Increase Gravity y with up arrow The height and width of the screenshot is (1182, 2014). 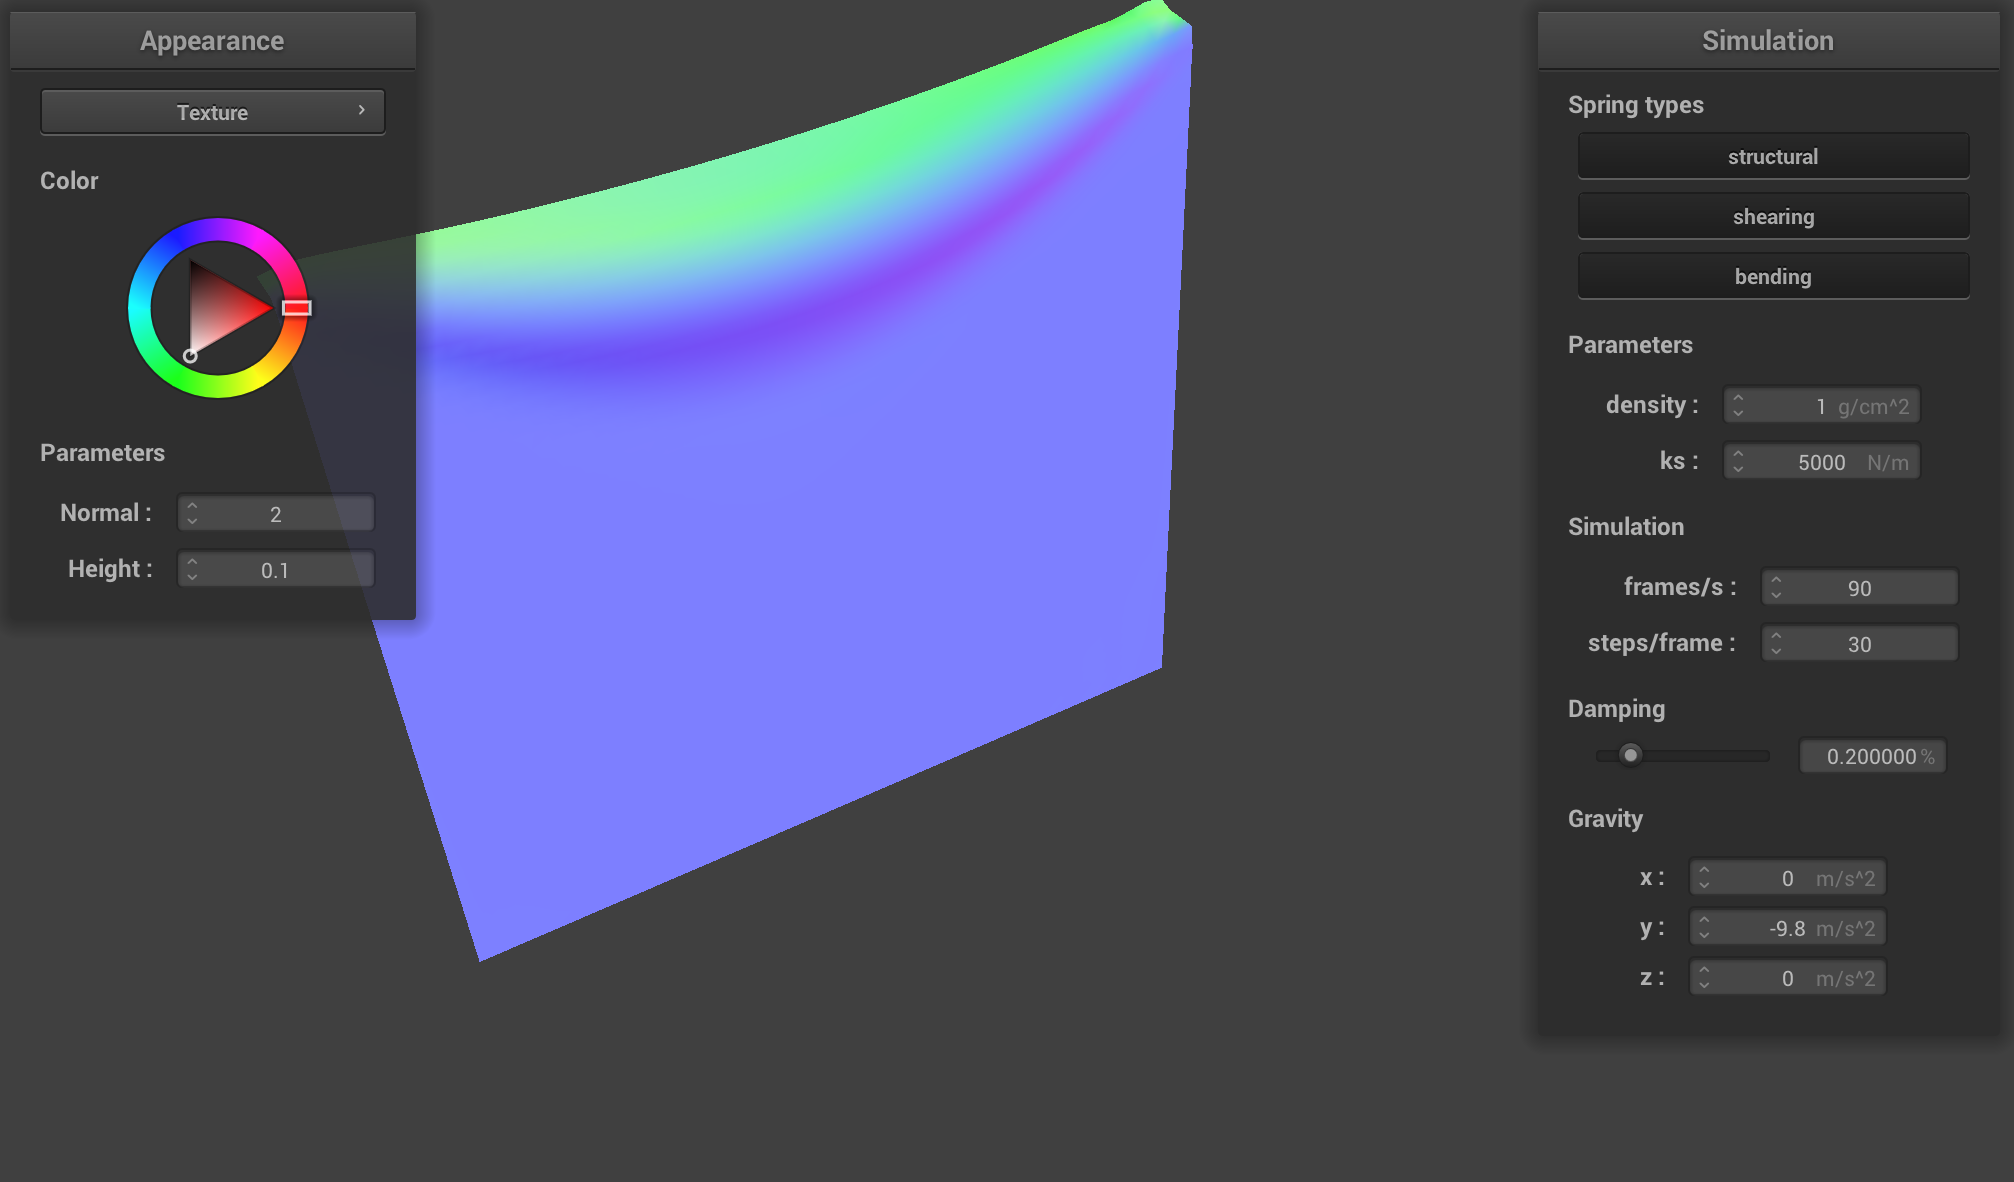point(1704,919)
